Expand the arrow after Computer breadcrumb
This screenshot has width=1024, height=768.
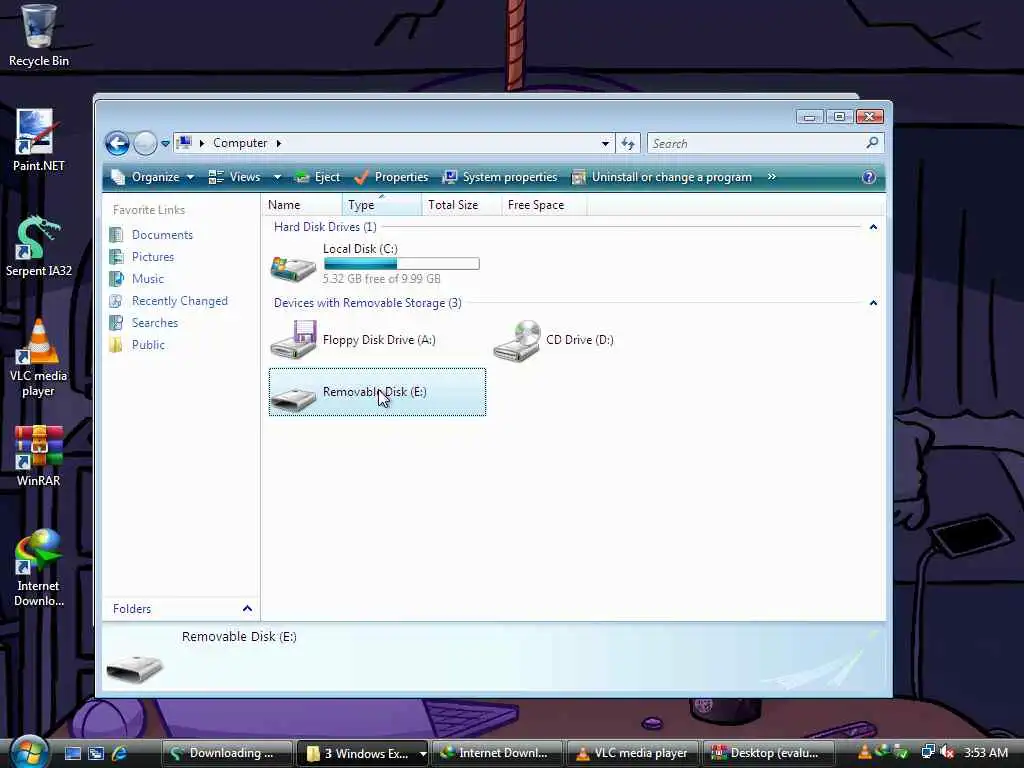tap(279, 143)
